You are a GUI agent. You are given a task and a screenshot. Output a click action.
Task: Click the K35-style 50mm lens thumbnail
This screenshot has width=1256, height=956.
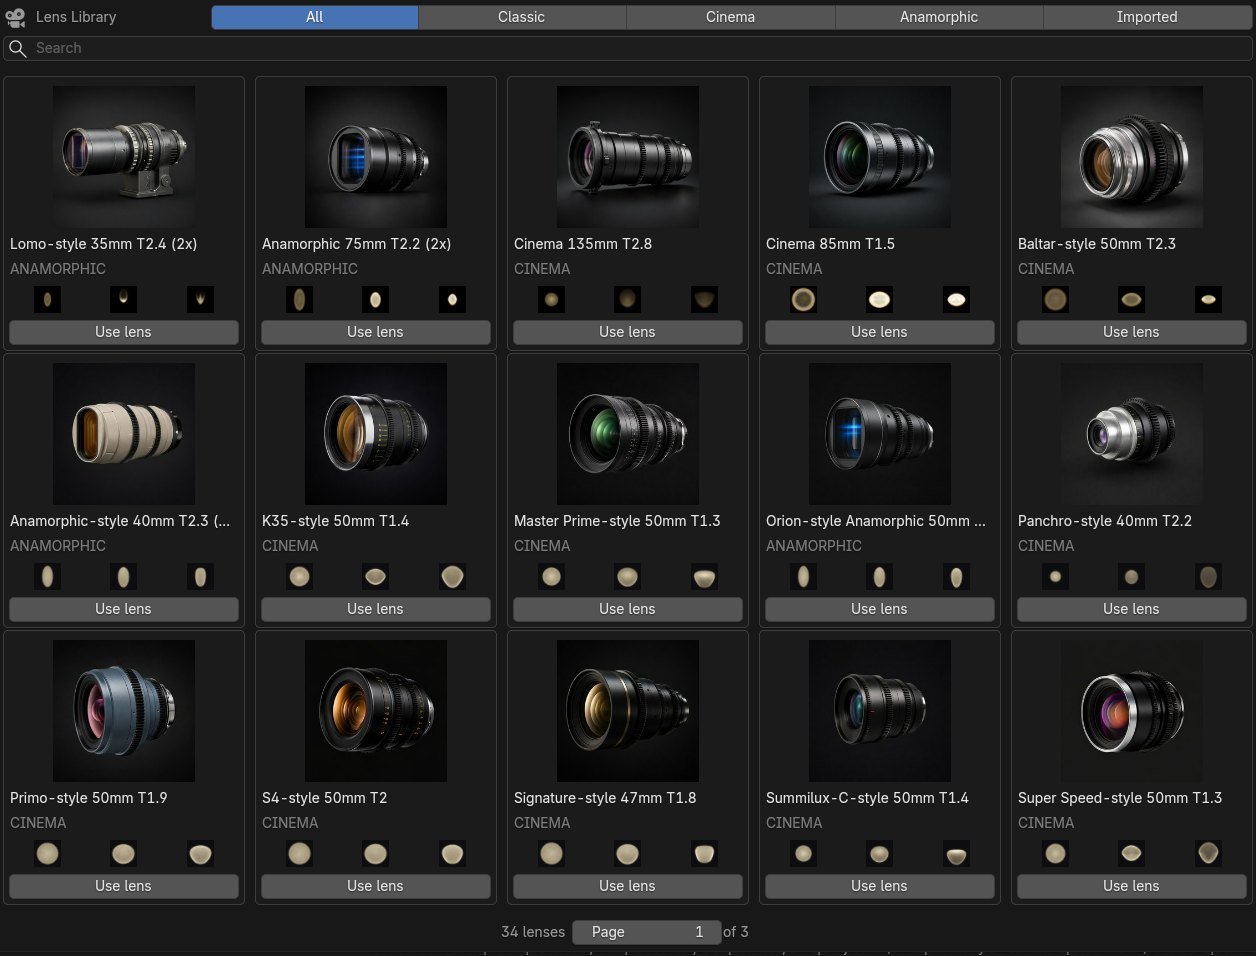(x=376, y=434)
